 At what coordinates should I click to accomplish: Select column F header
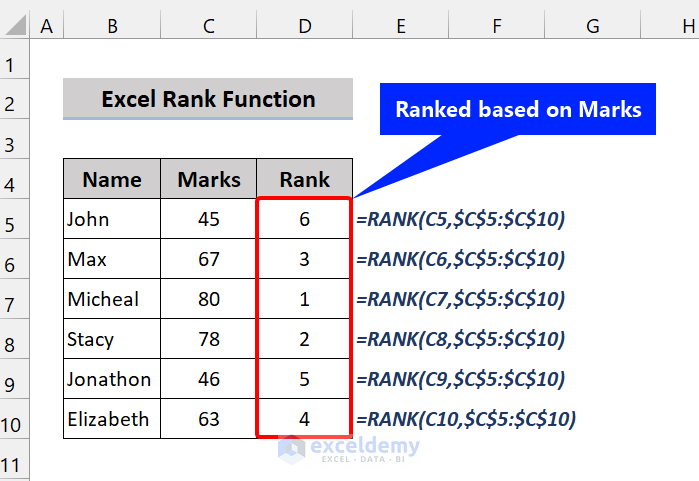pyautogui.click(x=497, y=26)
